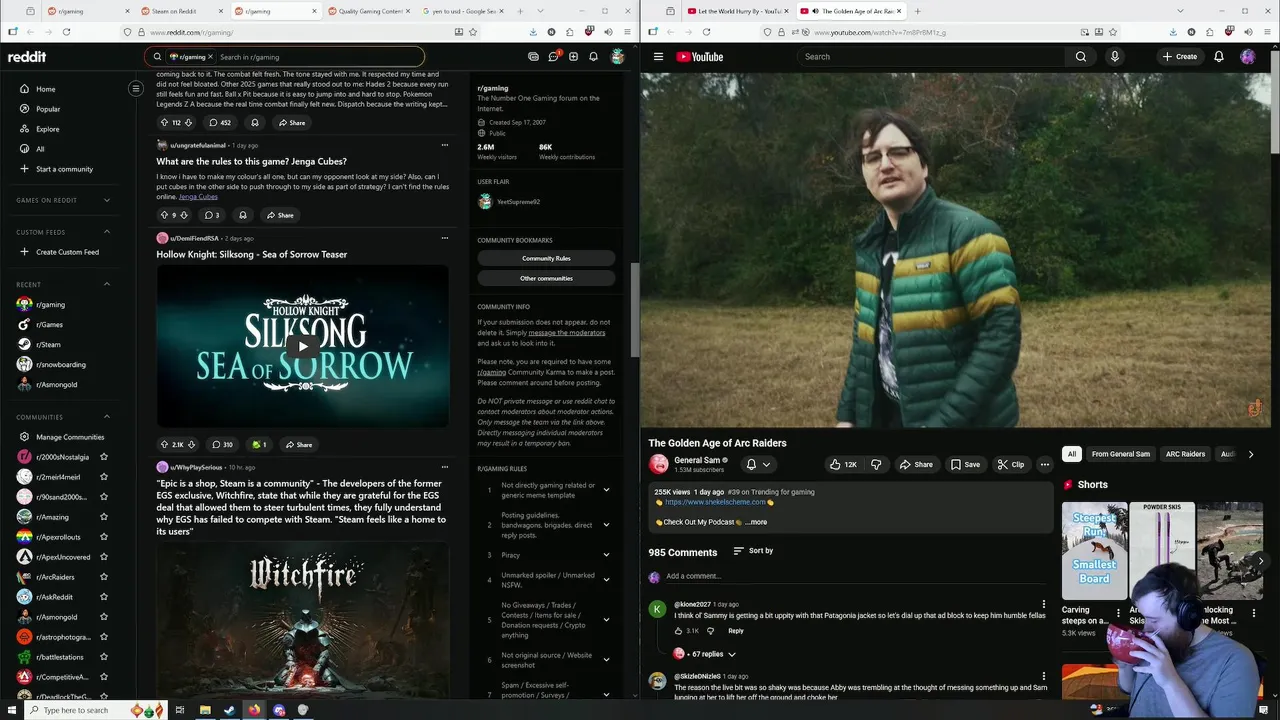1280x720 pixels.
Task: Open Reddit user avatar menu
Action: click(x=618, y=57)
